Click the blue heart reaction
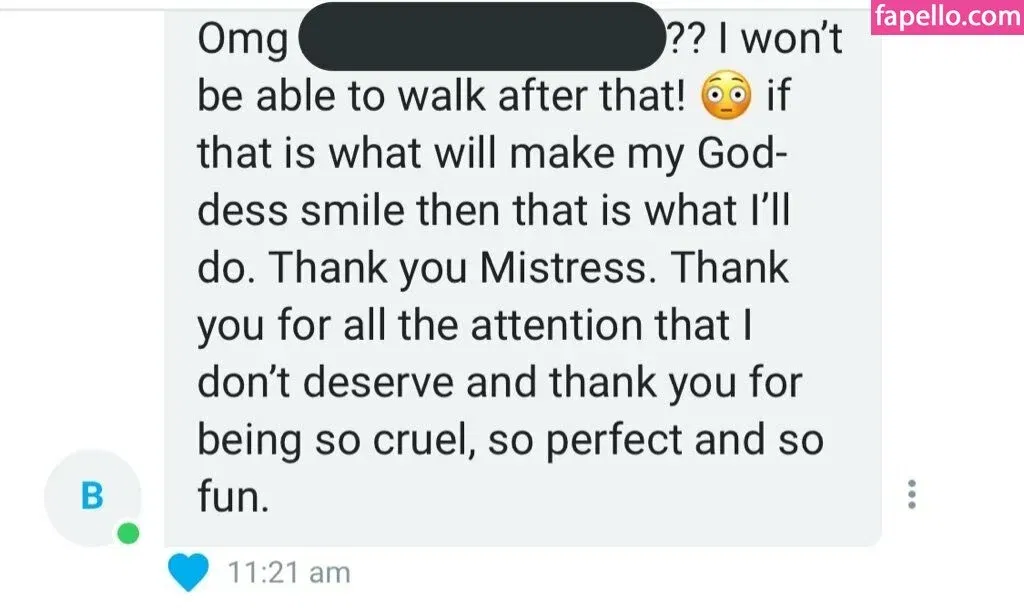 [x=190, y=573]
